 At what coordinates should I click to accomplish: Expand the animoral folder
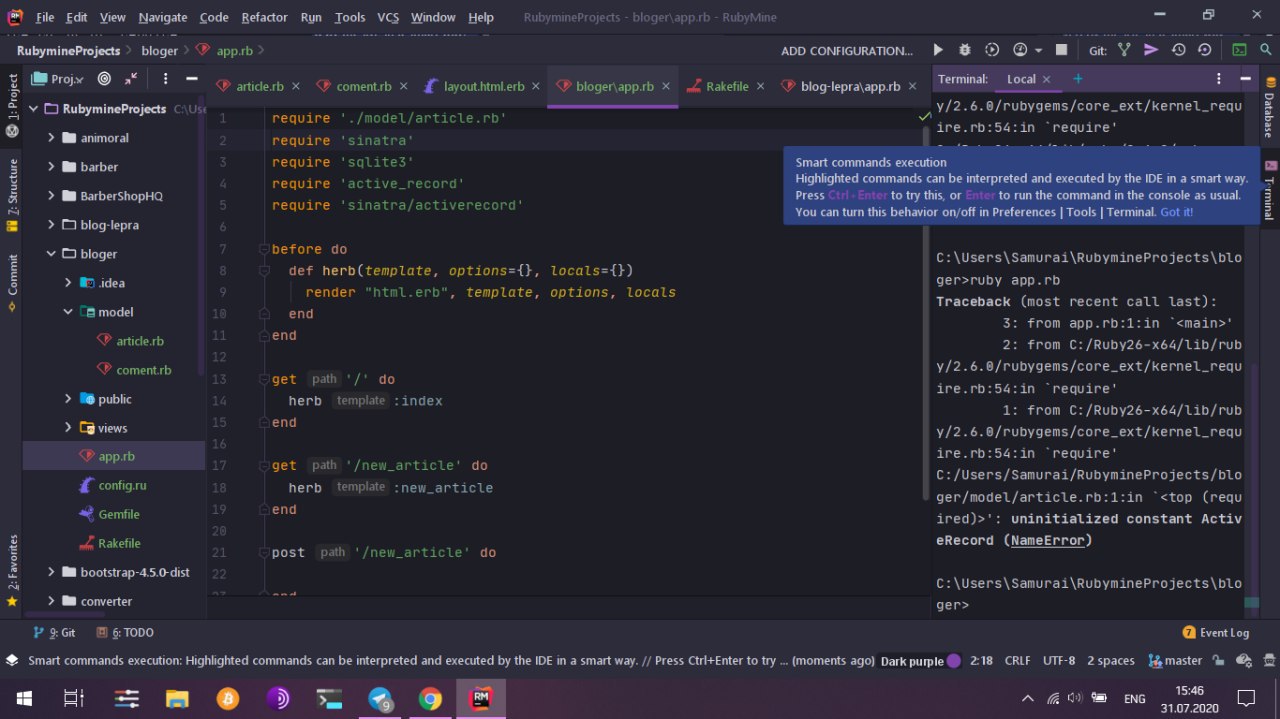coord(51,138)
